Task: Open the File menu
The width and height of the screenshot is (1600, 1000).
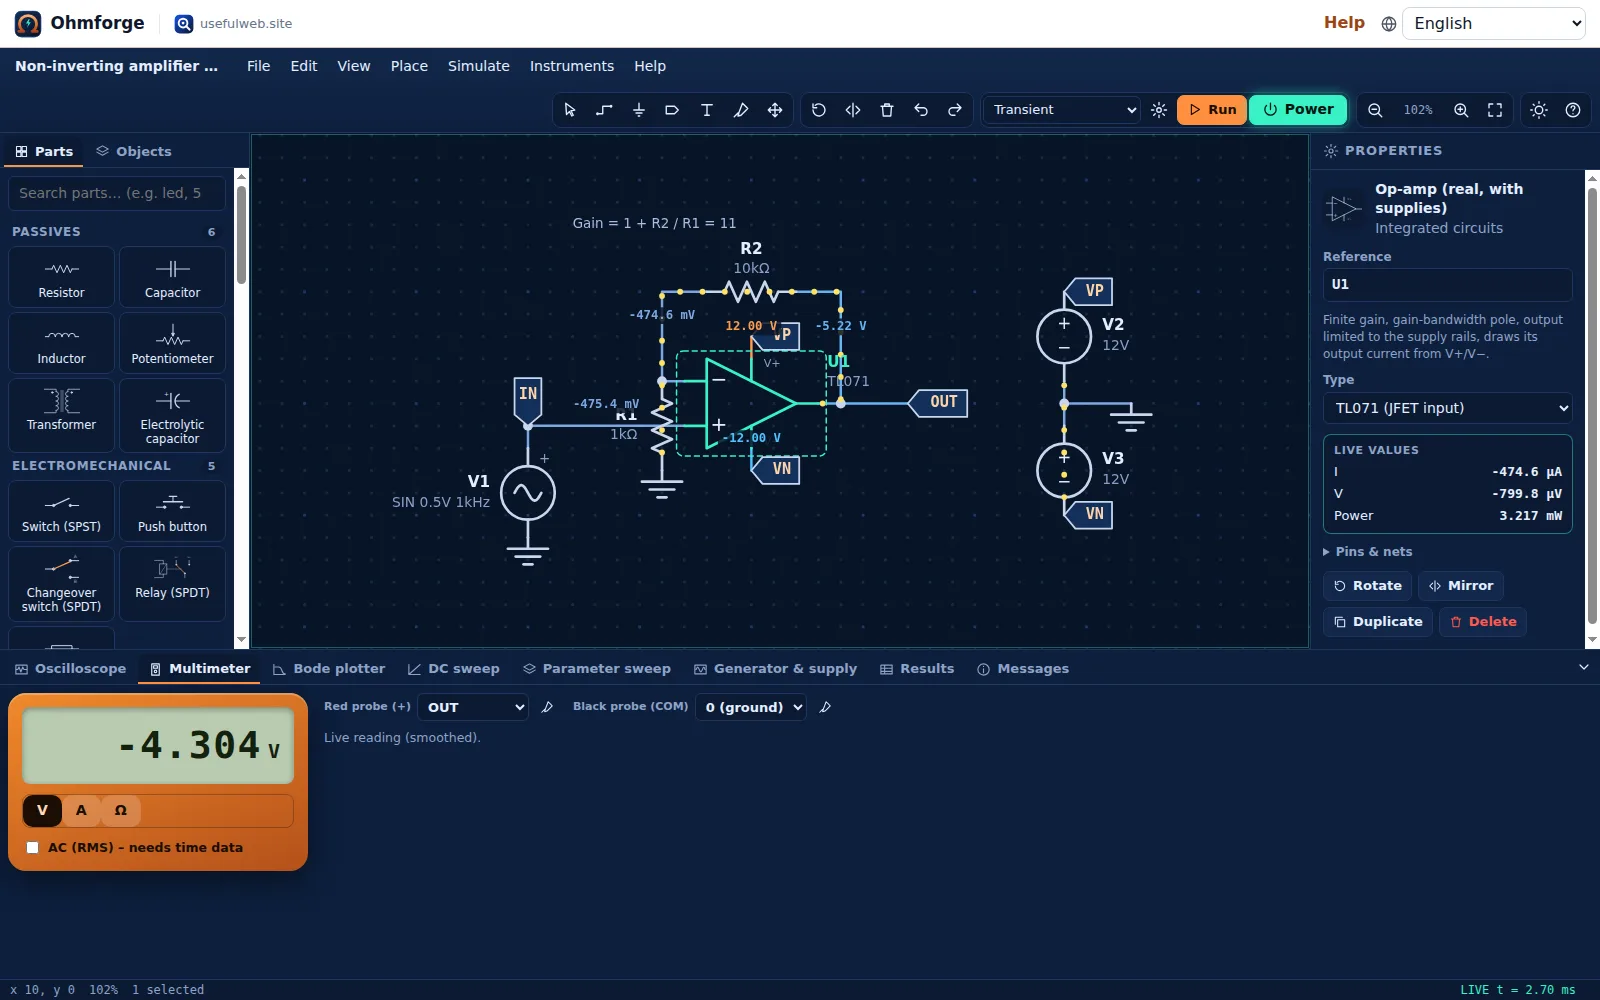Action: (x=258, y=66)
